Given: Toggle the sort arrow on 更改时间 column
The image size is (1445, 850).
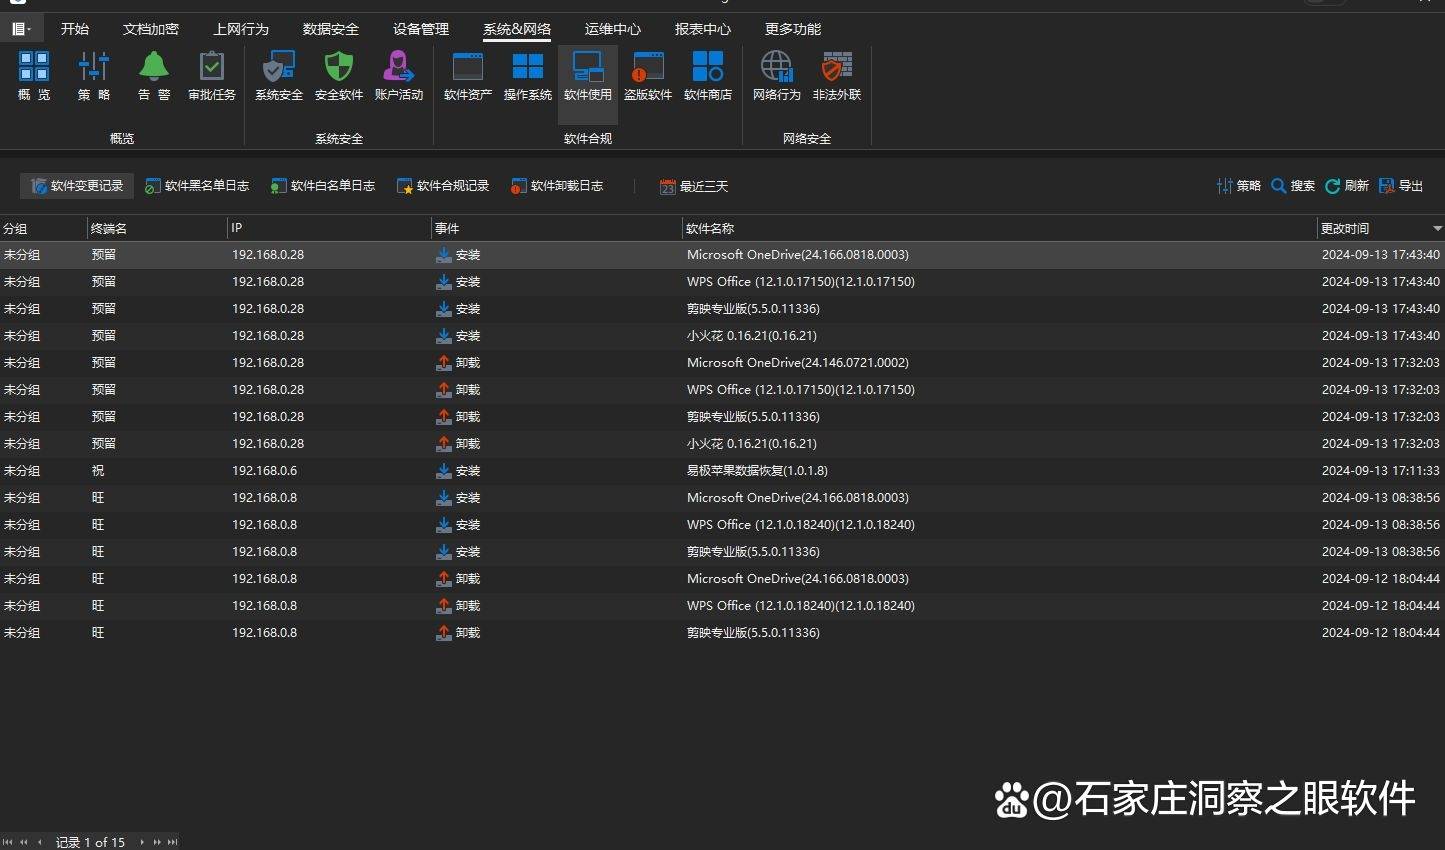Looking at the screenshot, I should 1437,229.
